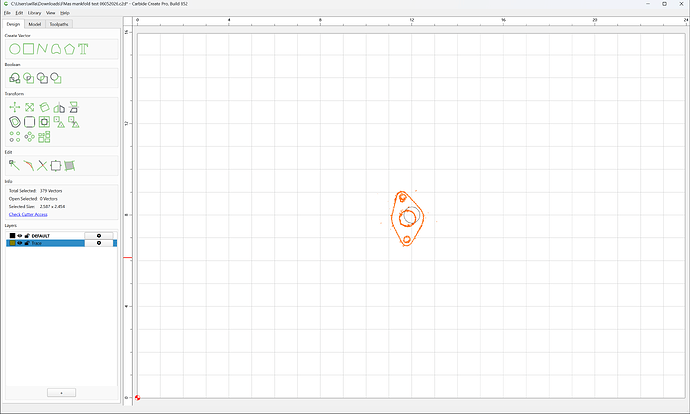This screenshot has width=690, height=414.
Task: Open the Help menu
Action: point(65,13)
